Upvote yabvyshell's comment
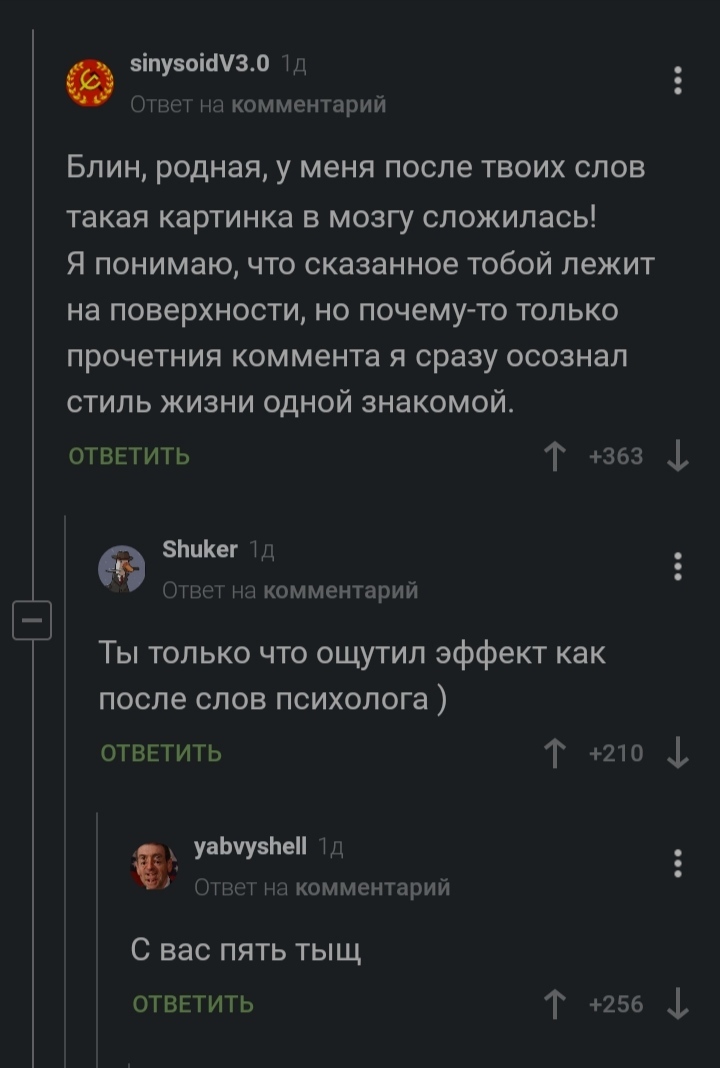720x1068 pixels. tap(553, 1004)
